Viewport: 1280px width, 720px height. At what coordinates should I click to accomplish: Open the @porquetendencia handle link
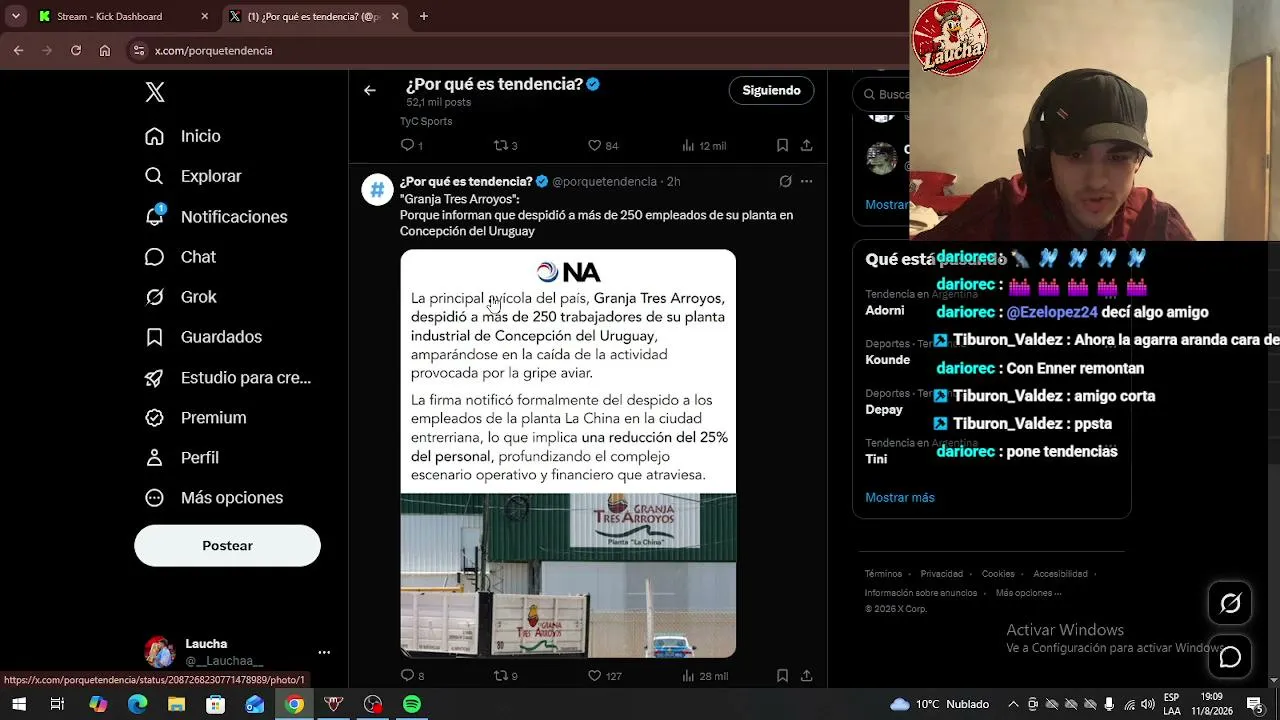(x=604, y=181)
